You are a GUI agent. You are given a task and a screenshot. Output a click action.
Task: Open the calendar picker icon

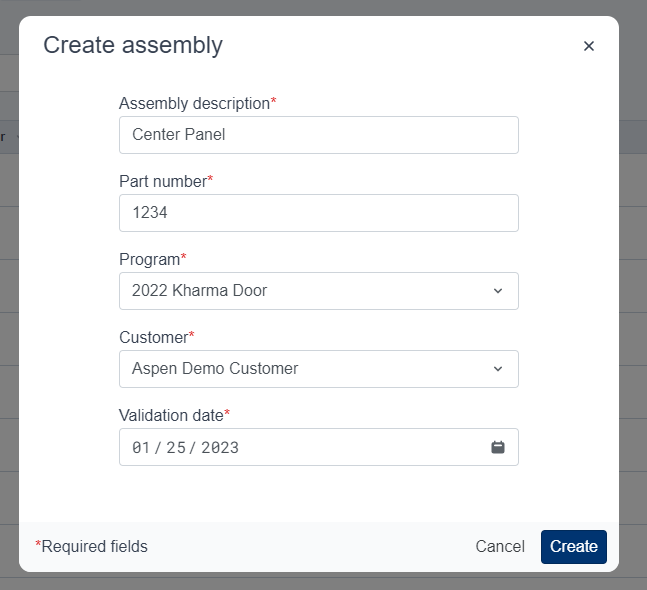point(498,447)
